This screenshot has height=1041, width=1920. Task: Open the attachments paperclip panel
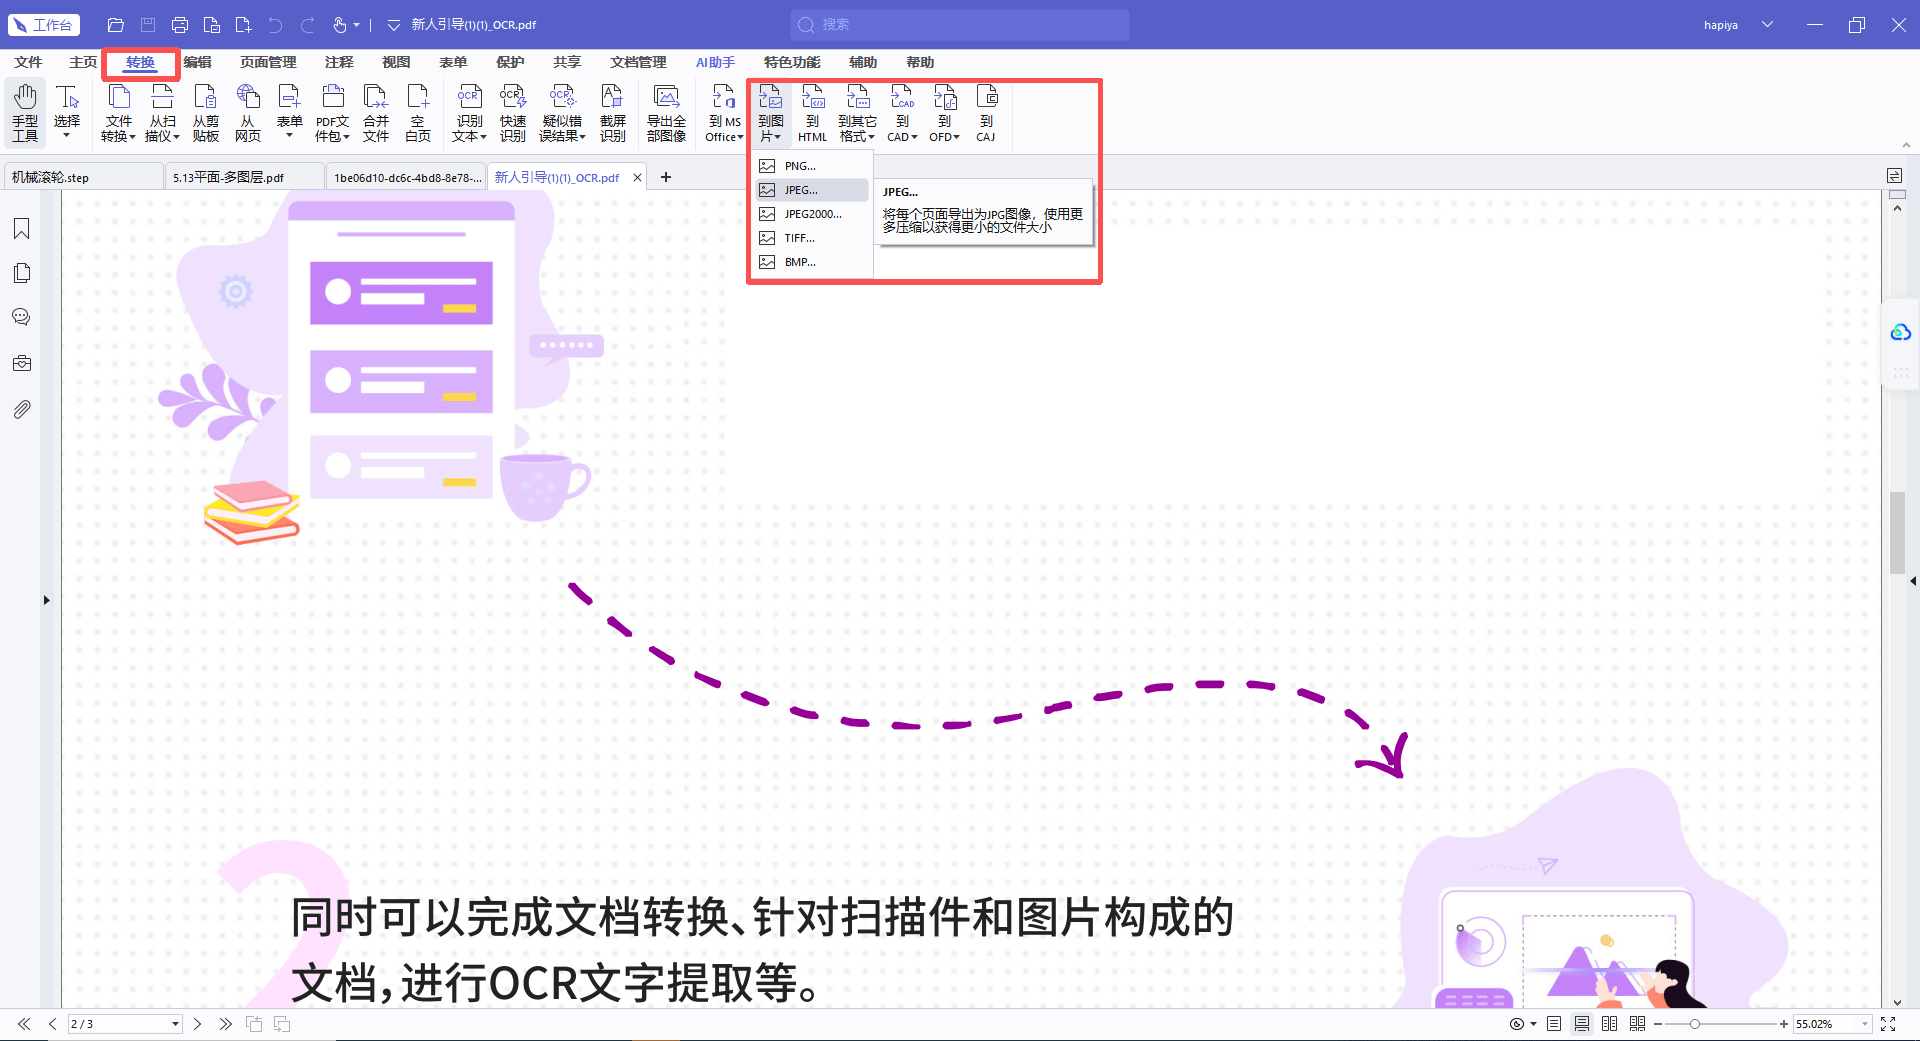coord(21,409)
